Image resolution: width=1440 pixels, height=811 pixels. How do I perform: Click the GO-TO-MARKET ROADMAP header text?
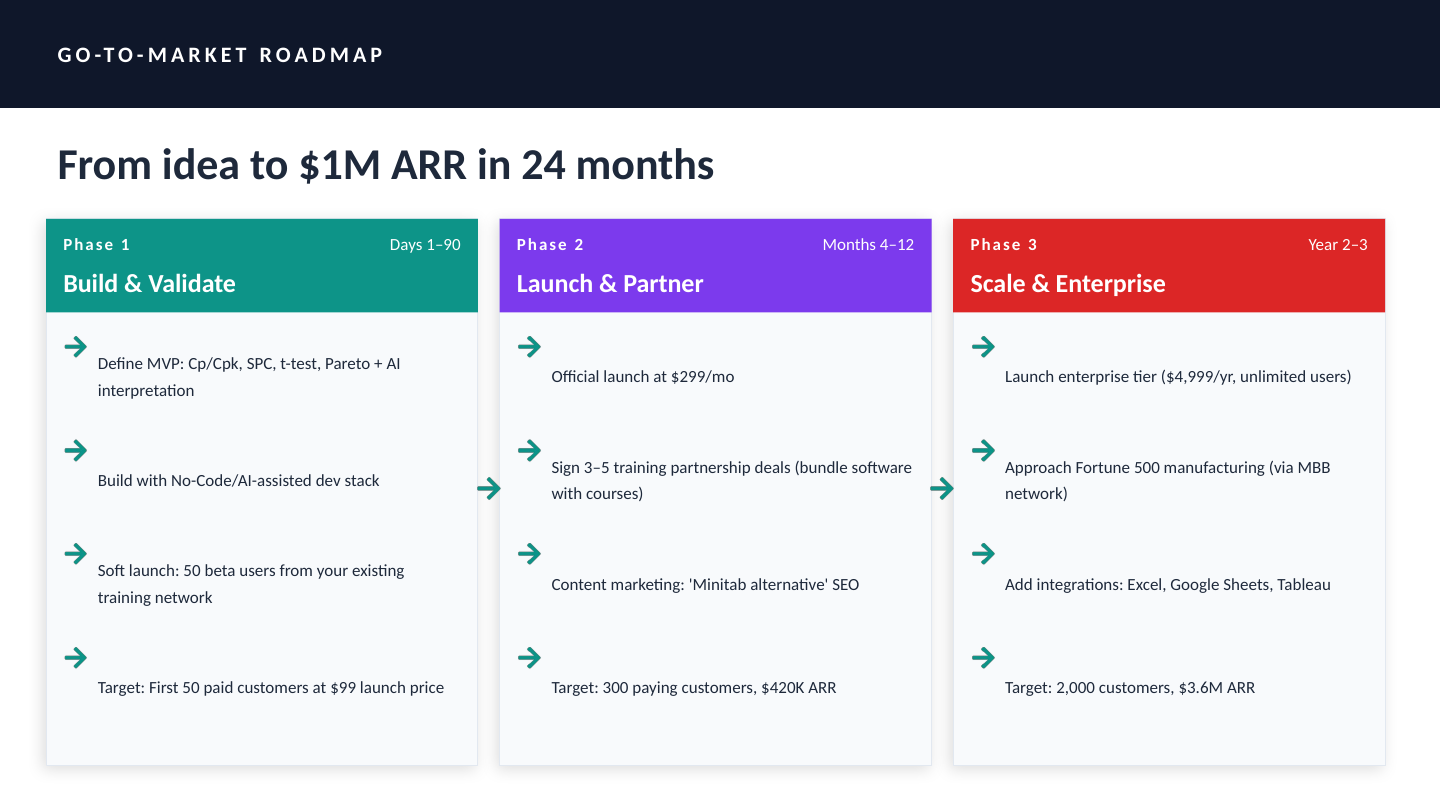pyautogui.click(x=221, y=55)
